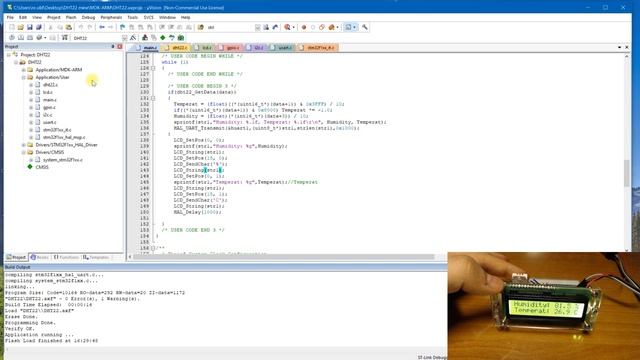Close the Project panel with red X

click(x=120, y=47)
